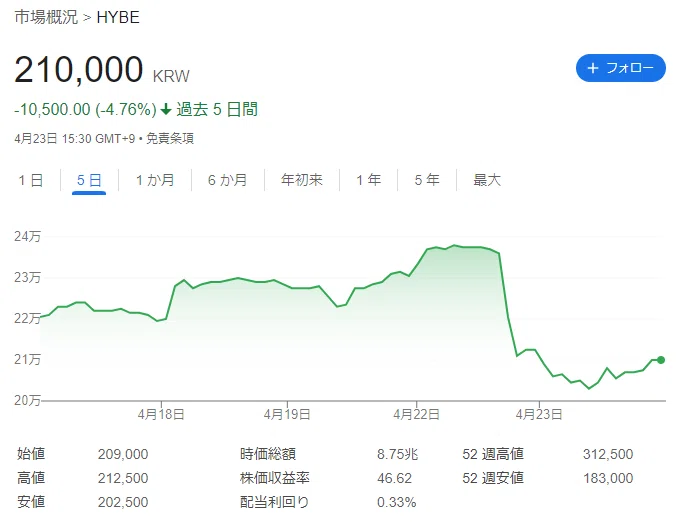The image size is (694, 522).
Task: Click the 始値 label
Action: (x=31, y=454)
